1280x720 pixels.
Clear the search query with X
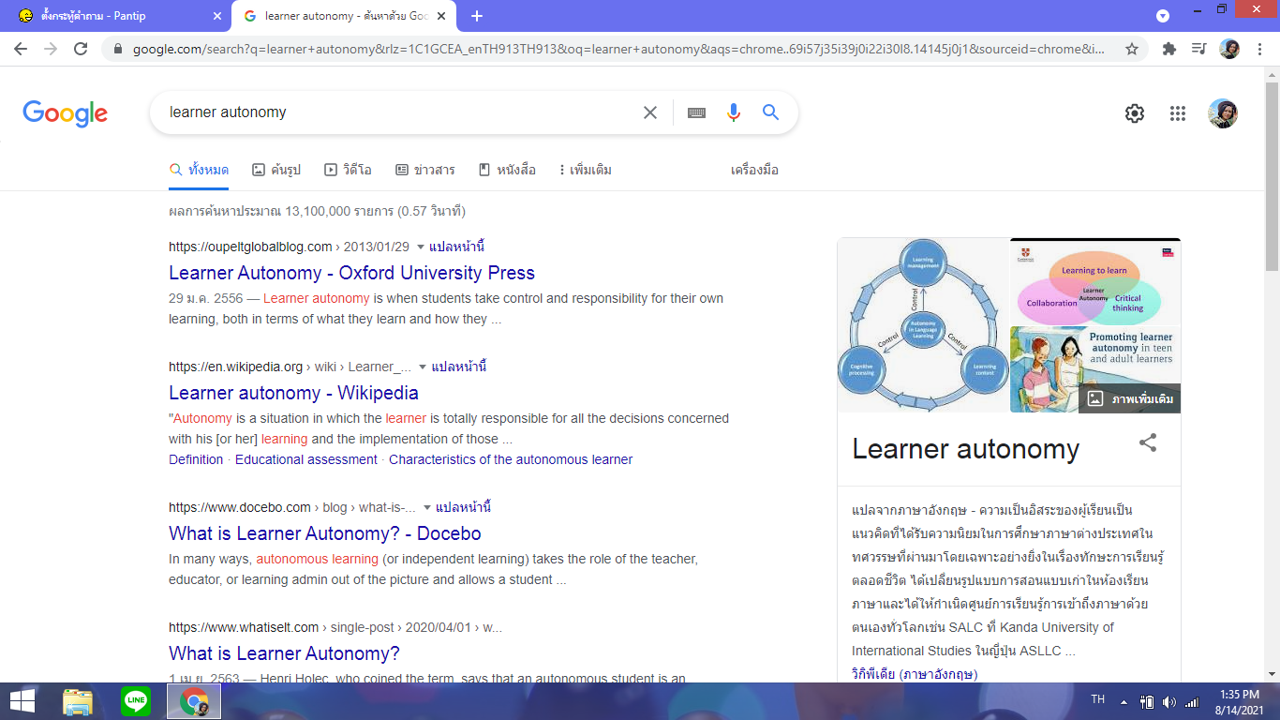[650, 113]
